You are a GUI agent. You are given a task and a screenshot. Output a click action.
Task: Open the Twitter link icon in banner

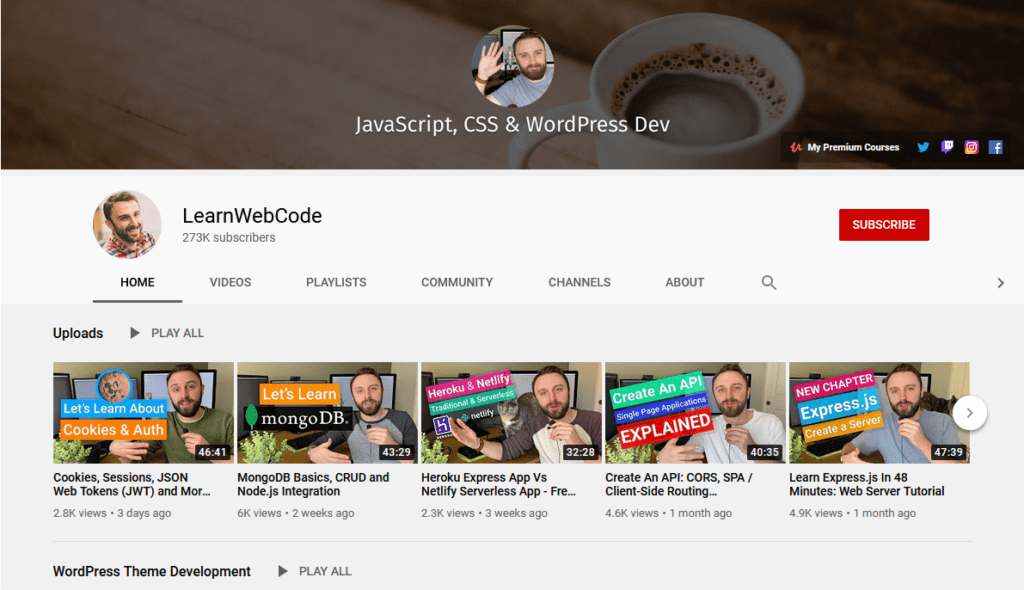[923, 147]
